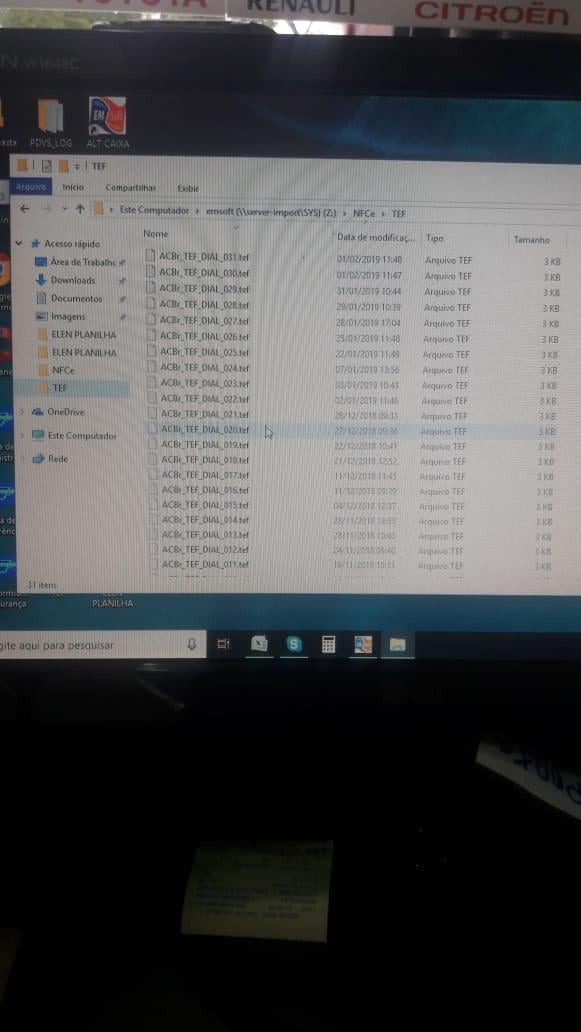
Task: Select file ACBr_TEF_DIAL_016.tef
Action: (205, 490)
